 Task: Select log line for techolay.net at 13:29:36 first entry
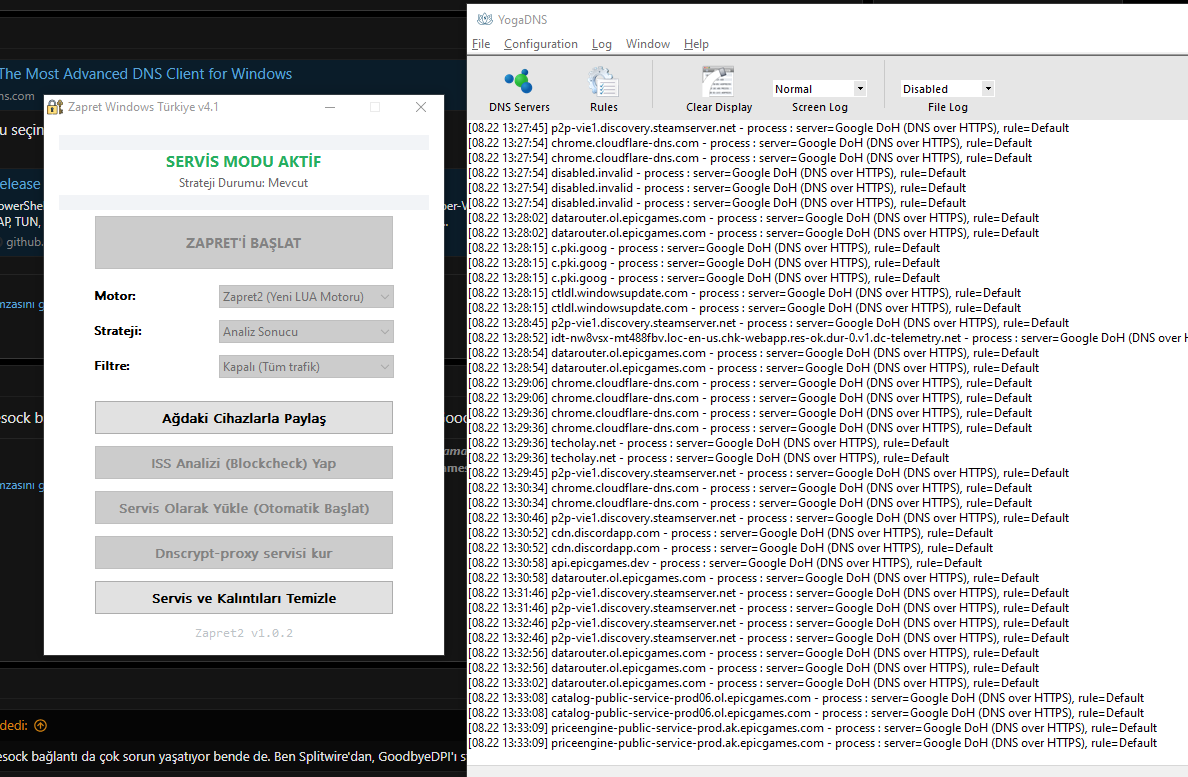pyautogui.click(x=708, y=443)
